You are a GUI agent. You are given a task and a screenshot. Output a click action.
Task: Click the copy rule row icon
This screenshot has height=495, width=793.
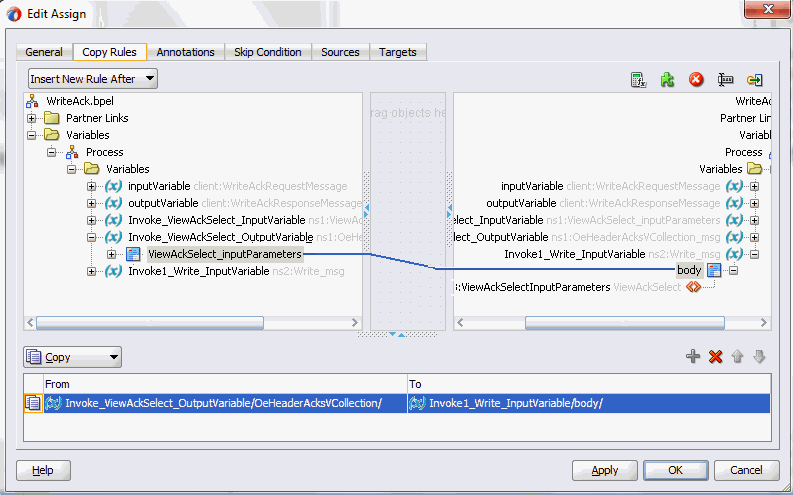(x=33, y=403)
